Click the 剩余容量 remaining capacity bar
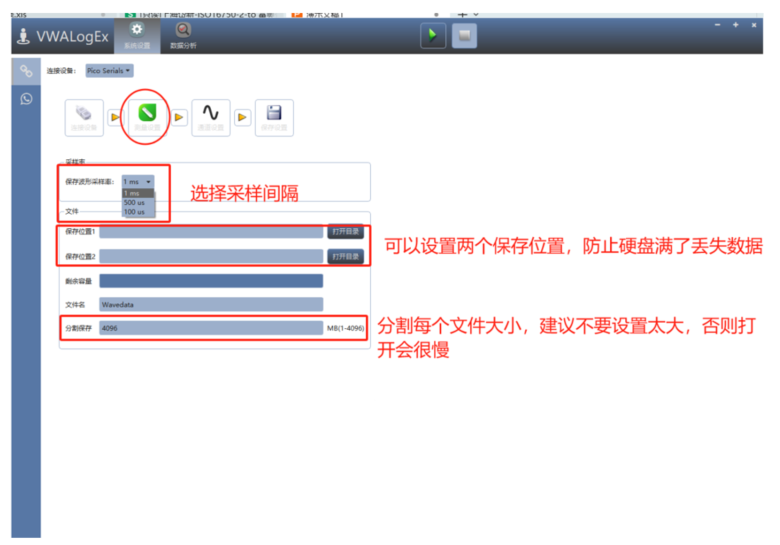 point(211,281)
